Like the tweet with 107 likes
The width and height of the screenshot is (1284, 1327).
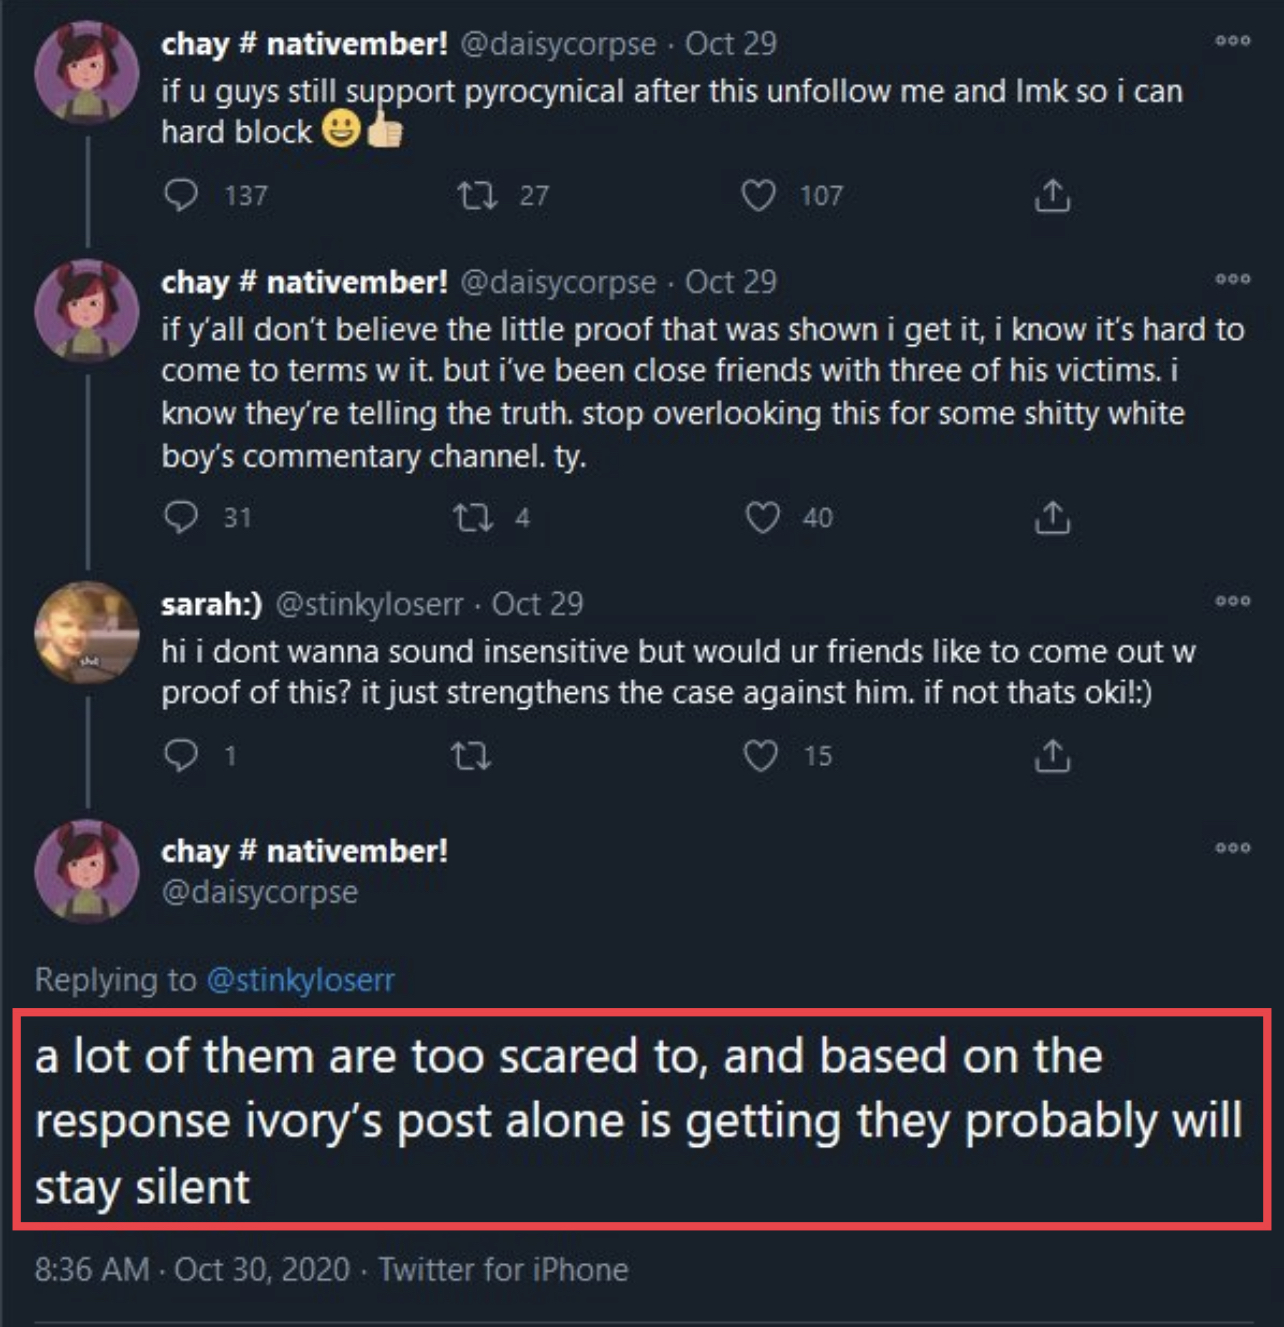pyautogui.click(x=758, y=195)
